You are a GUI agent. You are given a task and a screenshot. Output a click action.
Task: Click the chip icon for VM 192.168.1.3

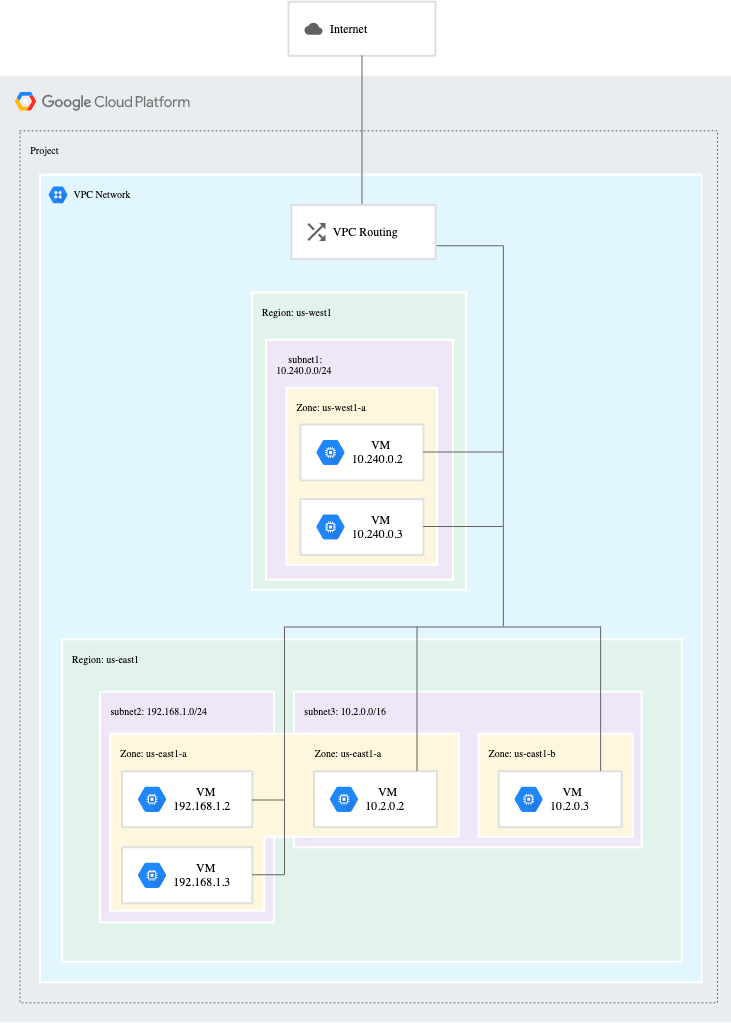click(x=152, y=875)
